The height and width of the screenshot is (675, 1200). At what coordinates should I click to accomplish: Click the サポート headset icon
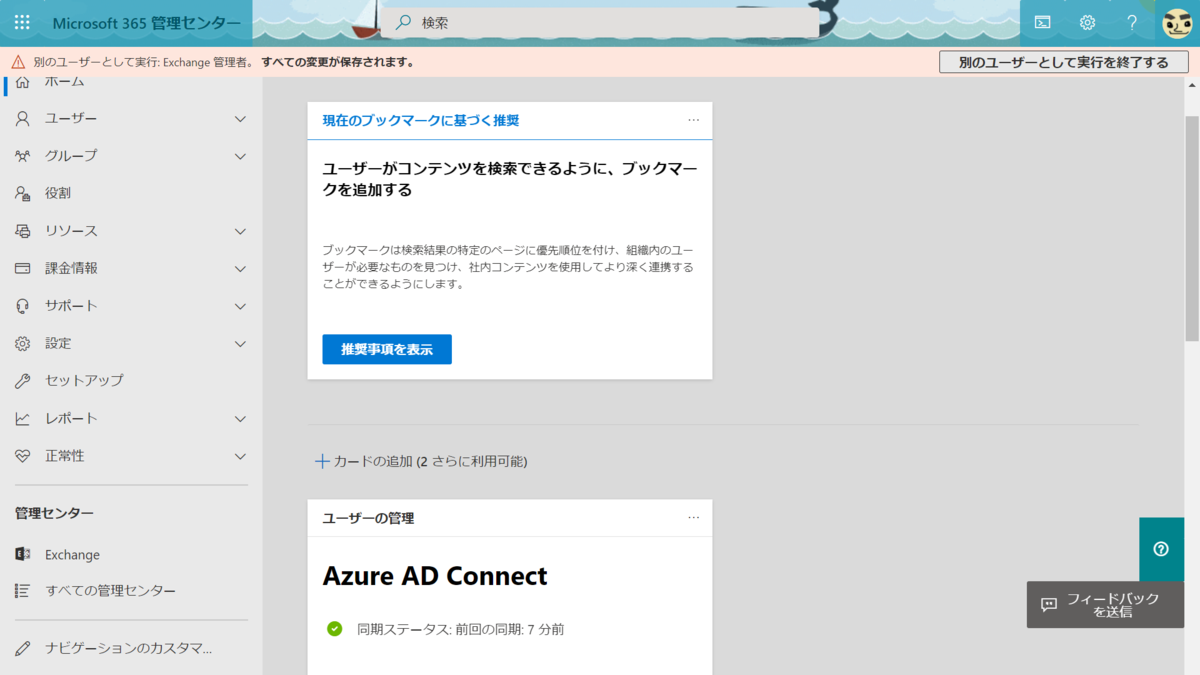(x=22, y=306)
